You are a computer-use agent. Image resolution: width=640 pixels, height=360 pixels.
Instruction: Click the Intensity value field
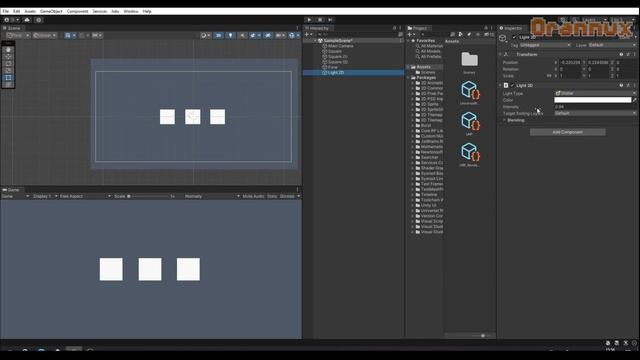(x=595, y=107)
